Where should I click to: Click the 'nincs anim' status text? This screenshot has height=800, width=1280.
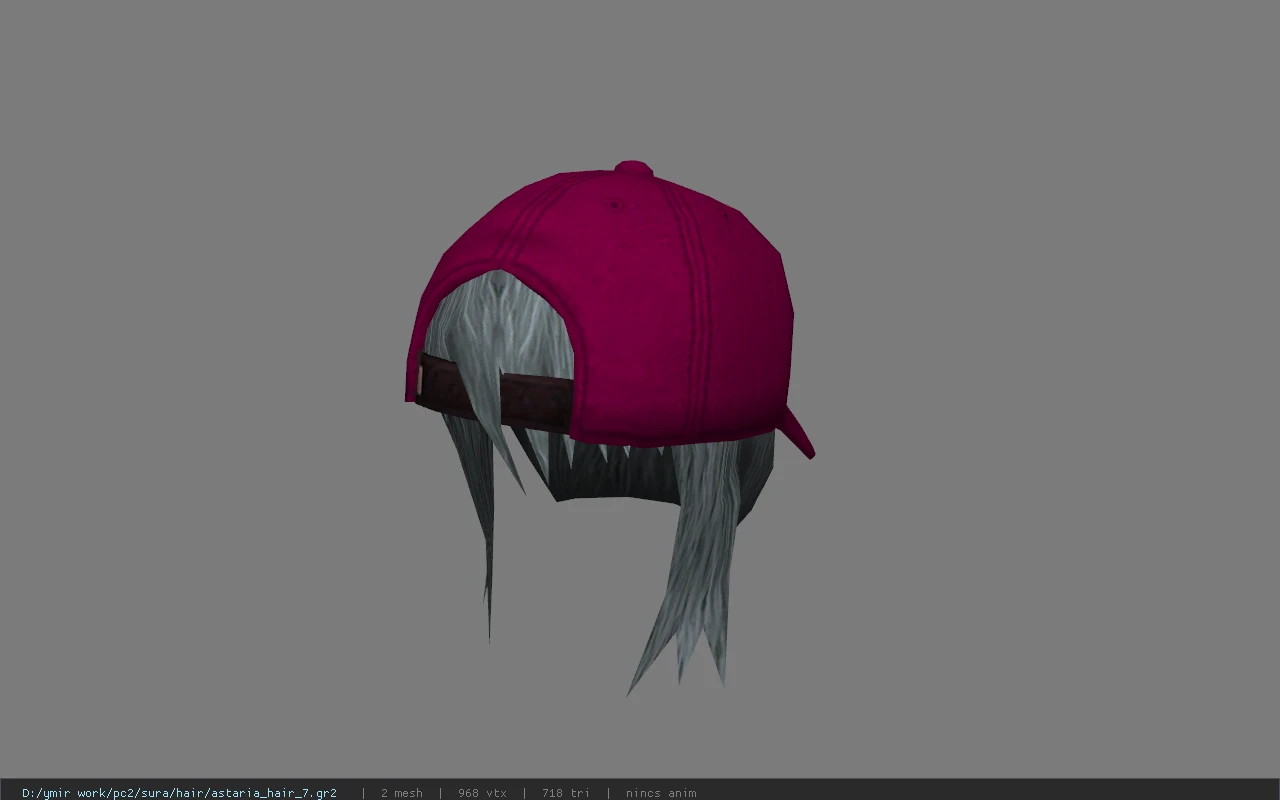[661, 793]
